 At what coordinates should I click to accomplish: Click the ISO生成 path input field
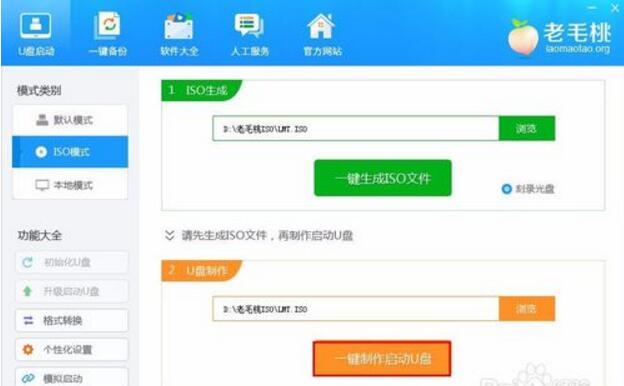(x=355, y=129)
